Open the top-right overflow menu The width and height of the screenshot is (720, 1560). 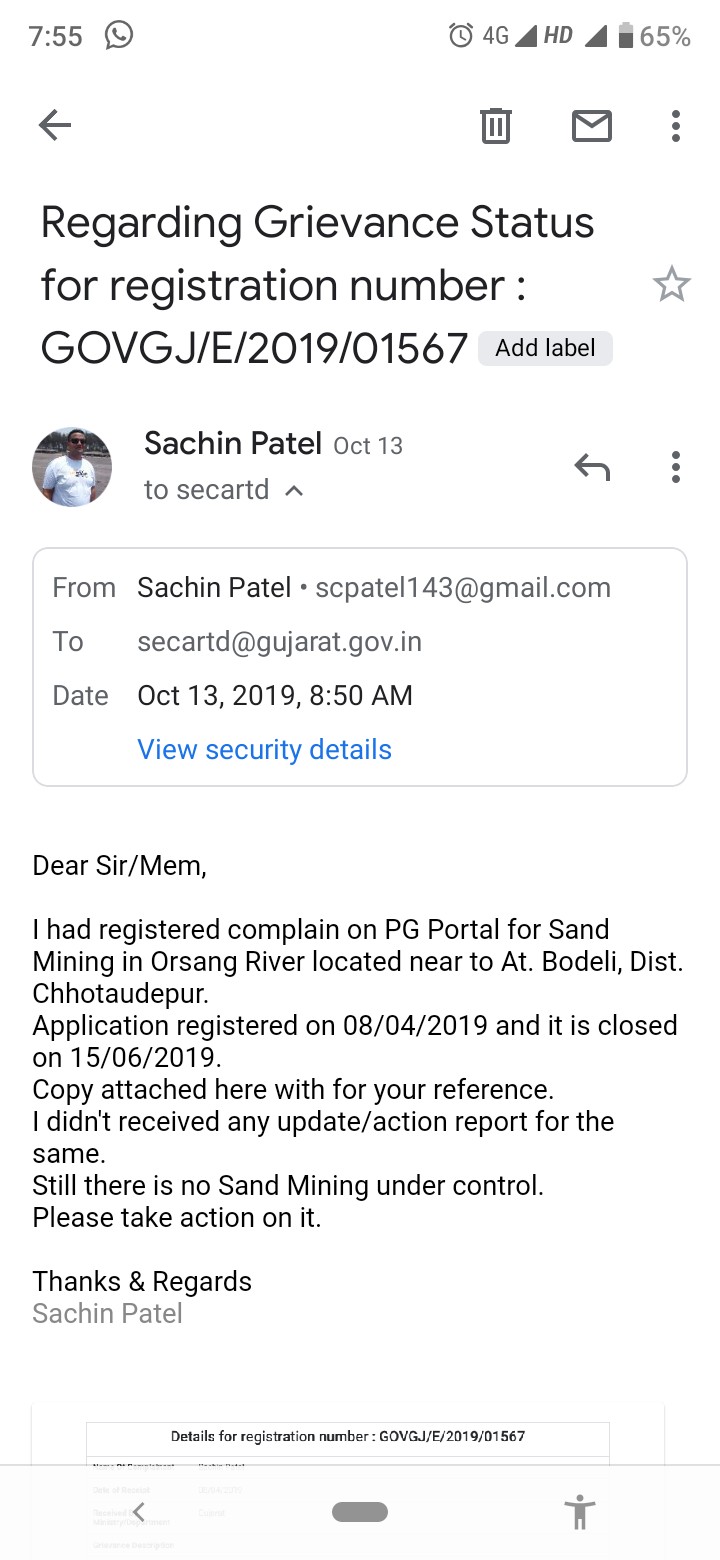click(x=676, y=126)
